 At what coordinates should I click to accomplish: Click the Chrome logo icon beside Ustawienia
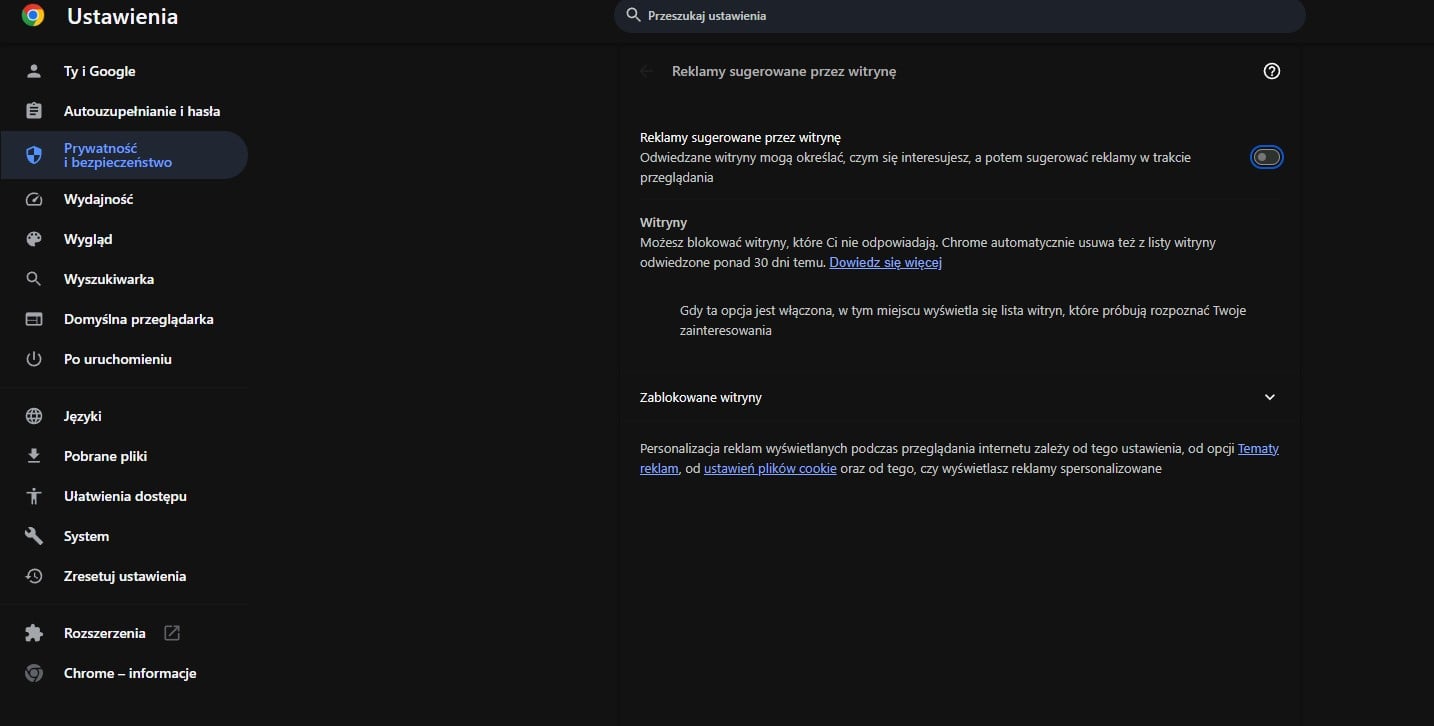(x=33, y=16)
